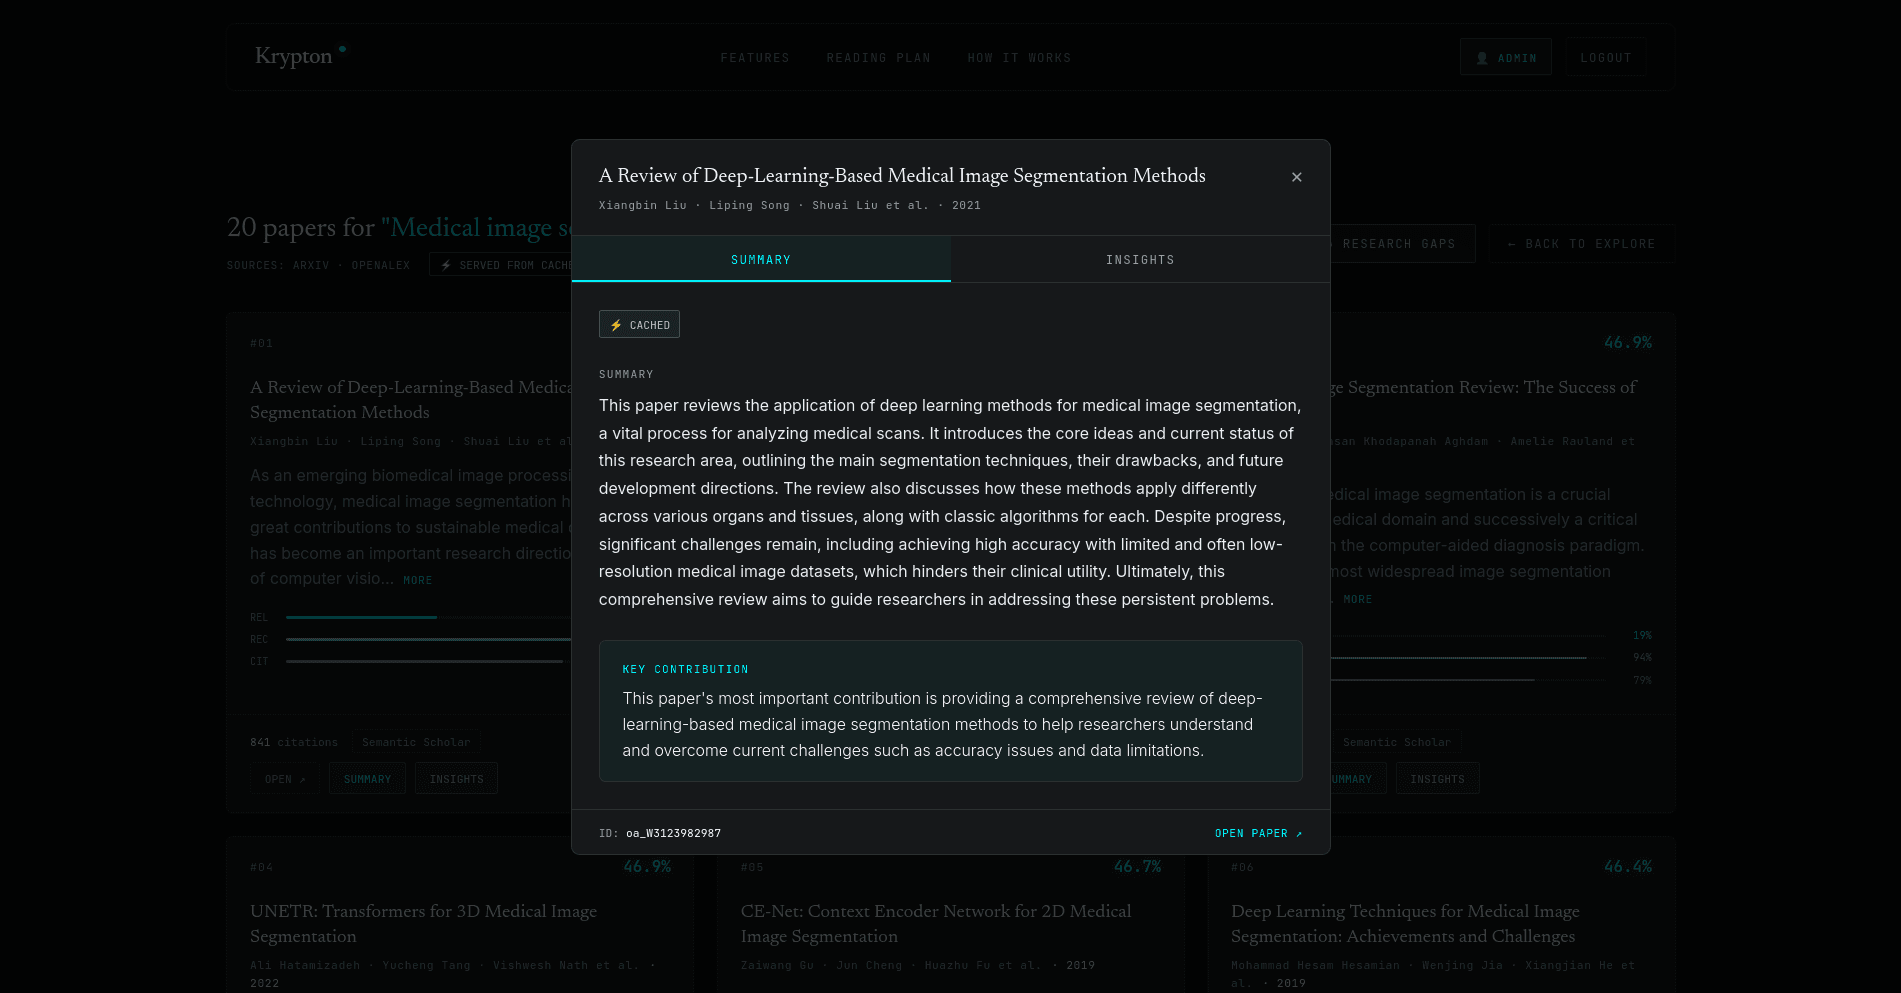
Task: Click the 46.9% score on rightmost card
Action: [1627, 342]
